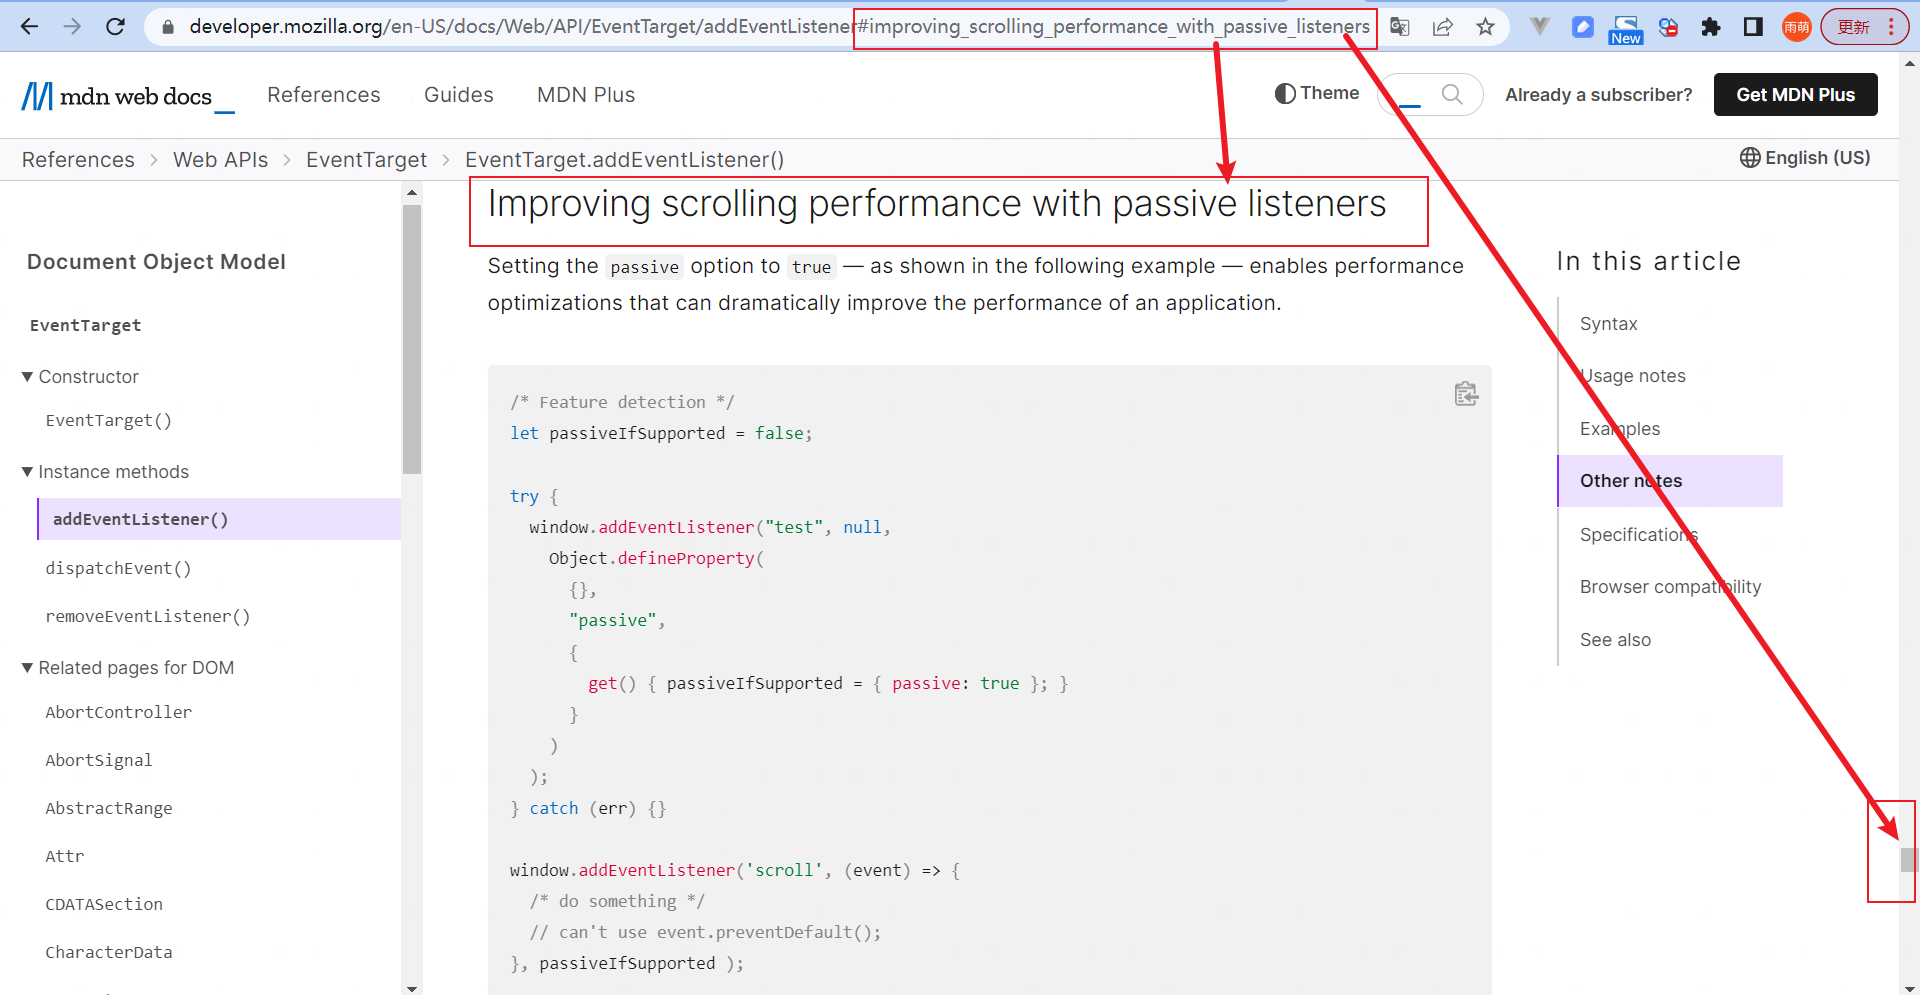Viewport: 1920px width, 995px height.
Task: Click the translate page icon
Action: 1400,27
